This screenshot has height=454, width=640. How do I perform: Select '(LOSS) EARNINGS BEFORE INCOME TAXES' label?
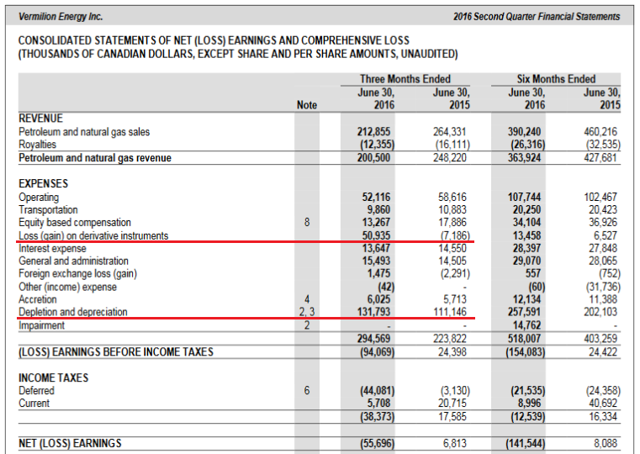pyautogui.click(x=116, y=352)
